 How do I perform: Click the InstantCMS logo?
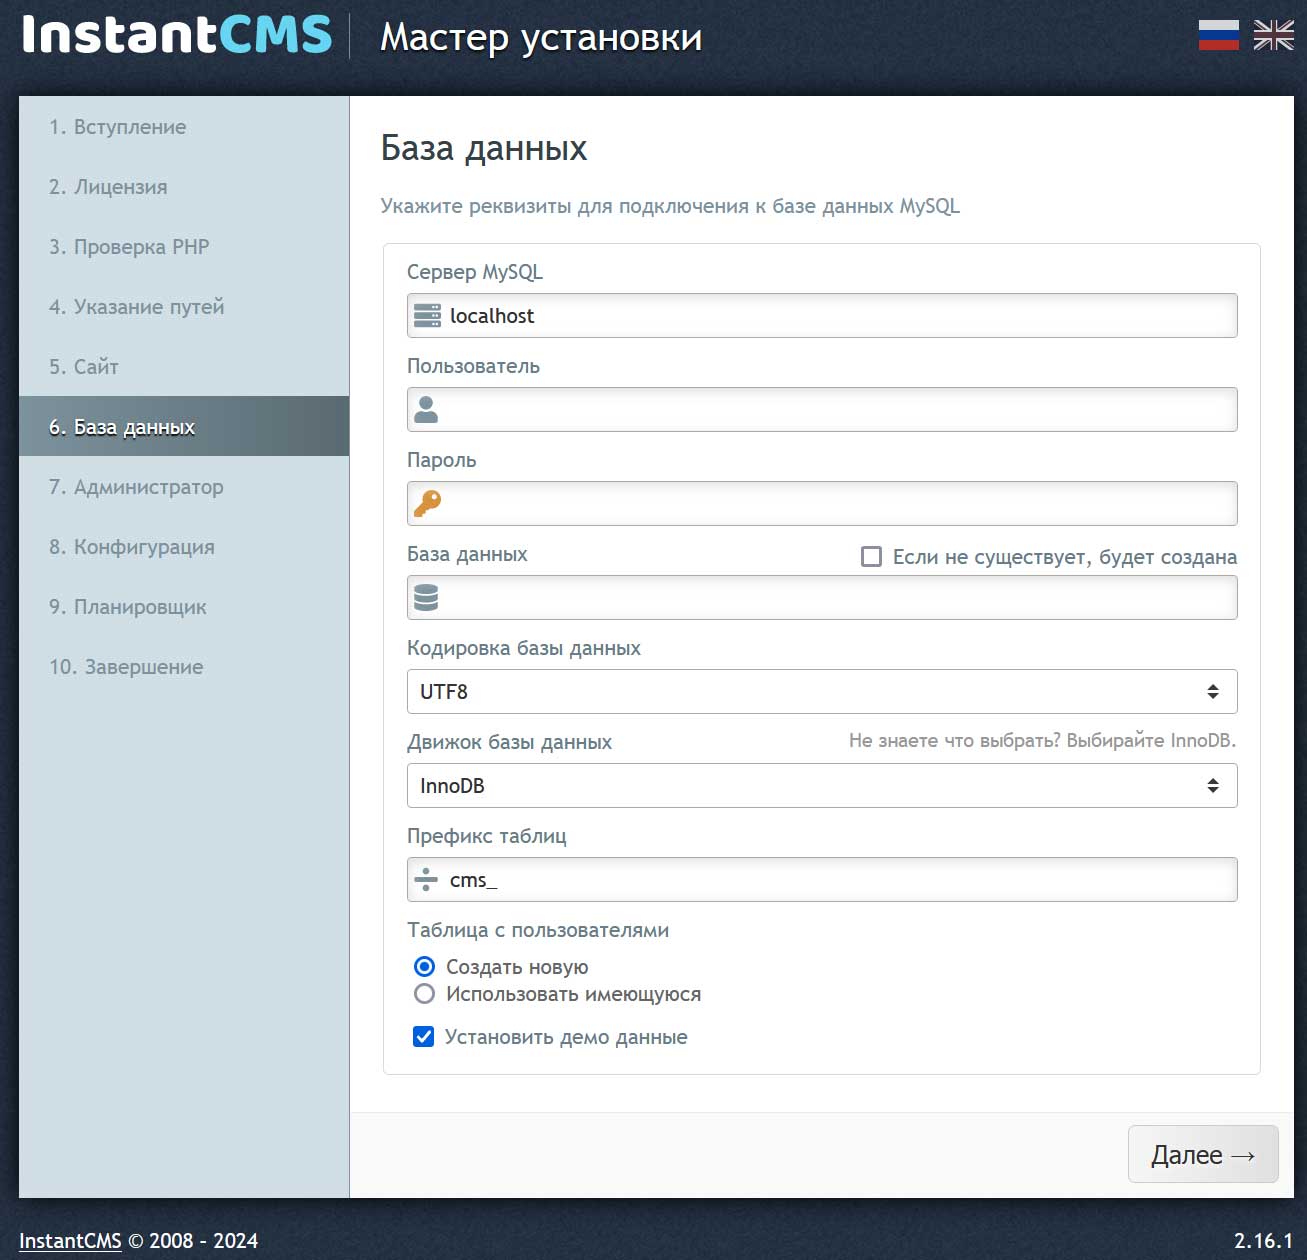pyautogui.click(x=176, y=34)
